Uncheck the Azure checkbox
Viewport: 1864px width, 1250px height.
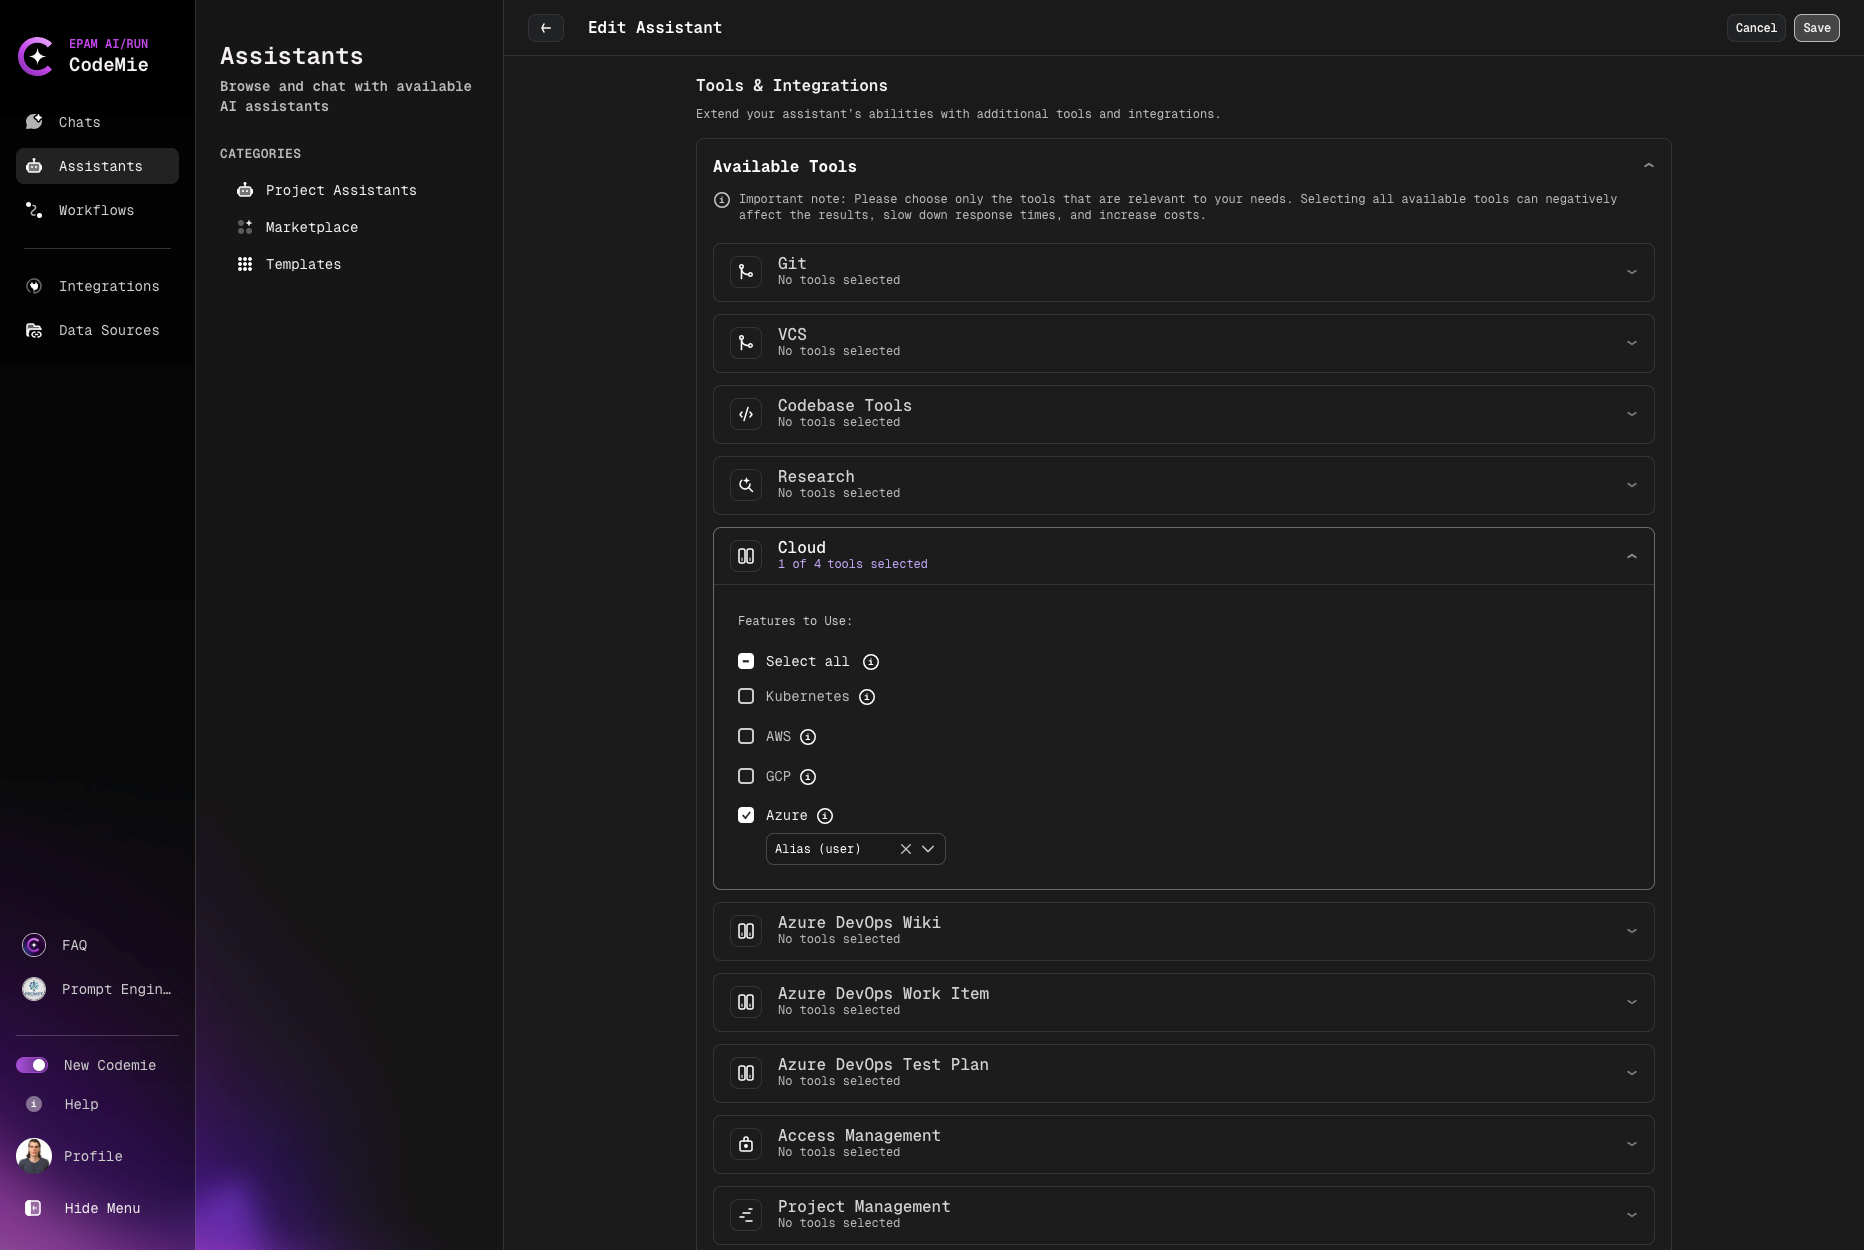[746, 815]
